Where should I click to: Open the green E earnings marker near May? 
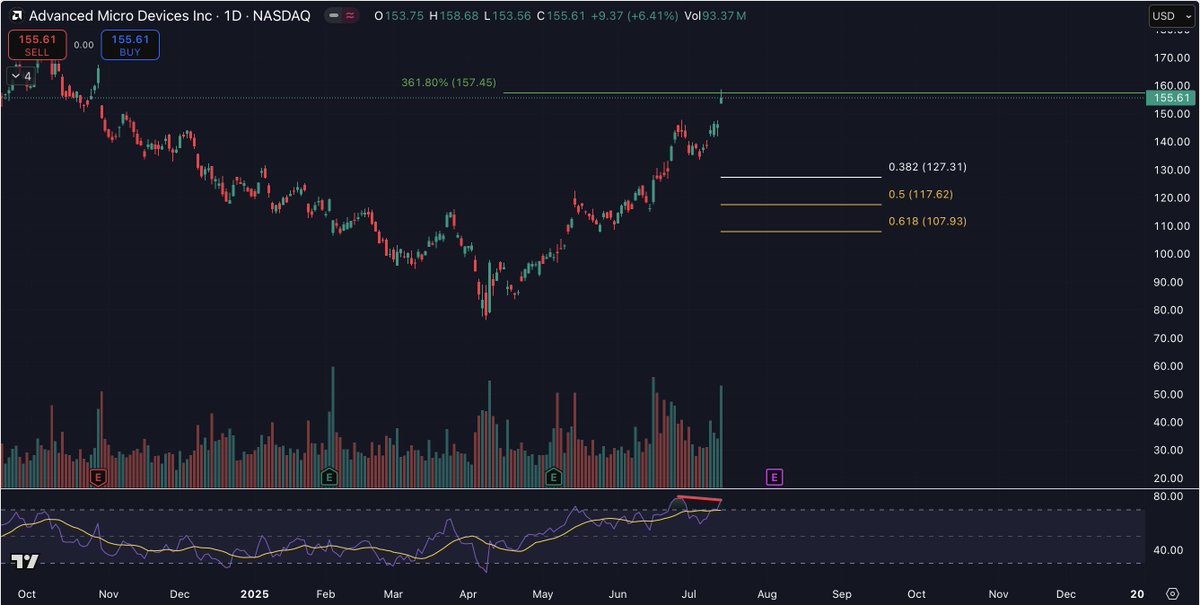click(553, 477)
